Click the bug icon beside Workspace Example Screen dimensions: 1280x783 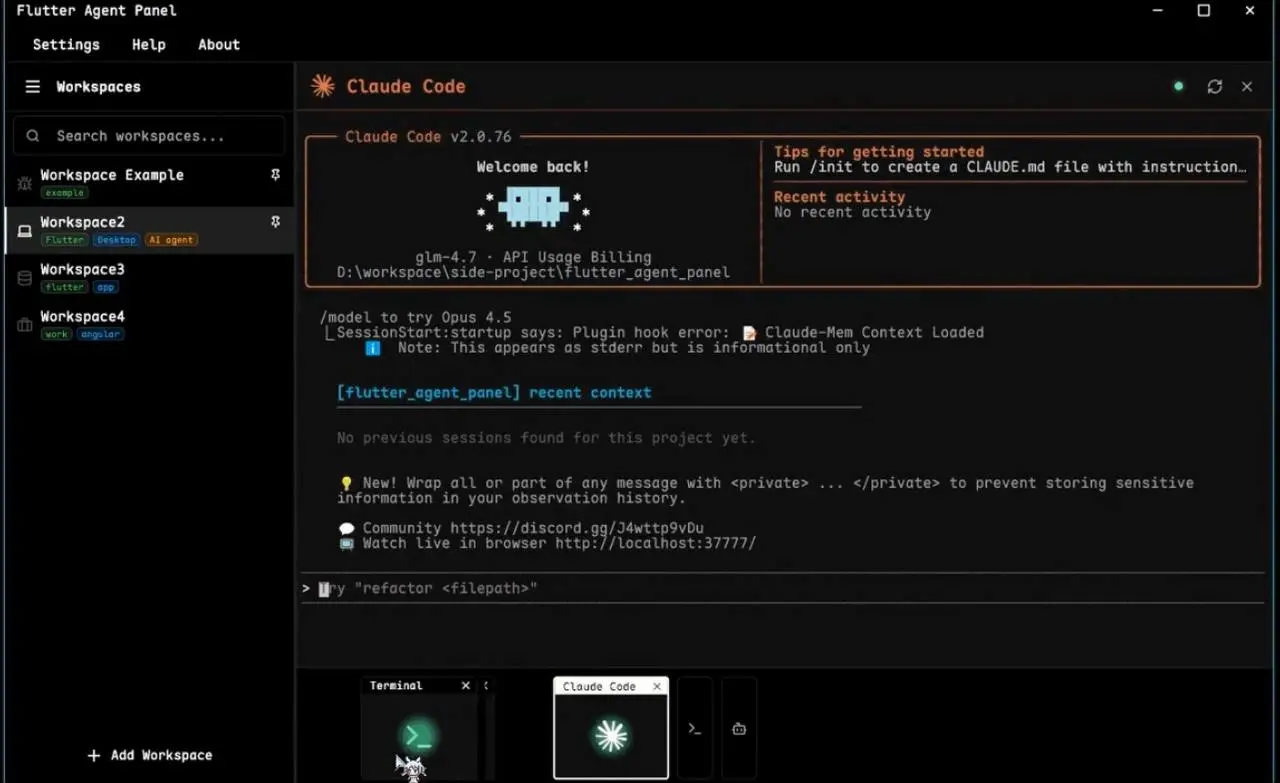25,183
